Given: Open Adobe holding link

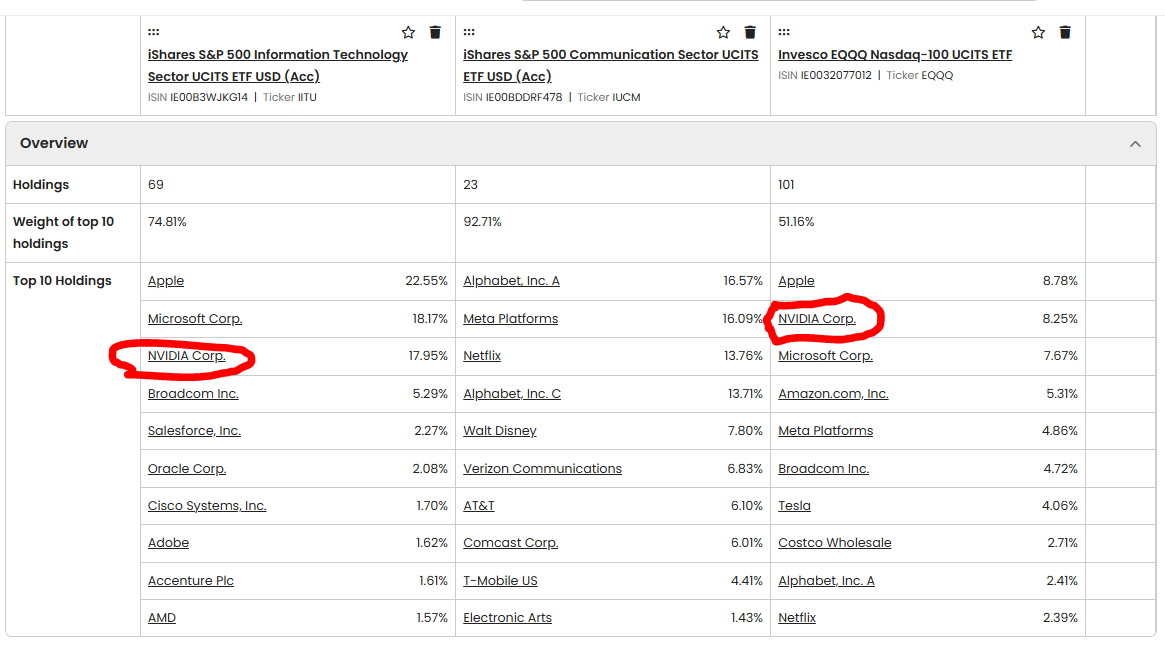Looking at the screenshot, I should click(168, 543).
